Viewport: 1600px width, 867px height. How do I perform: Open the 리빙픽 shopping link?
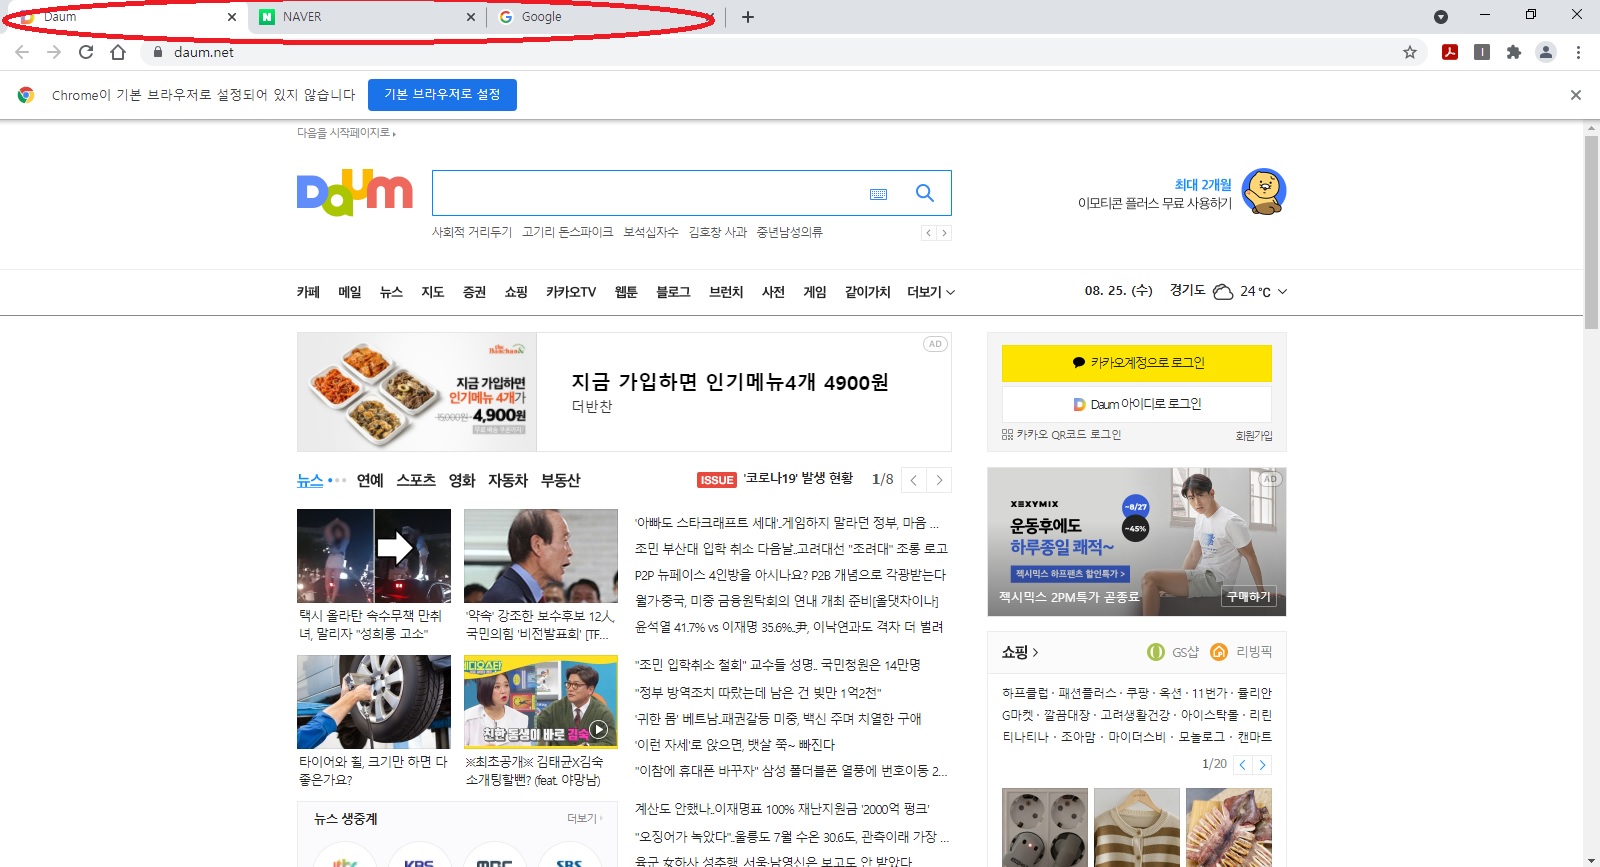tap(1241, 652)
